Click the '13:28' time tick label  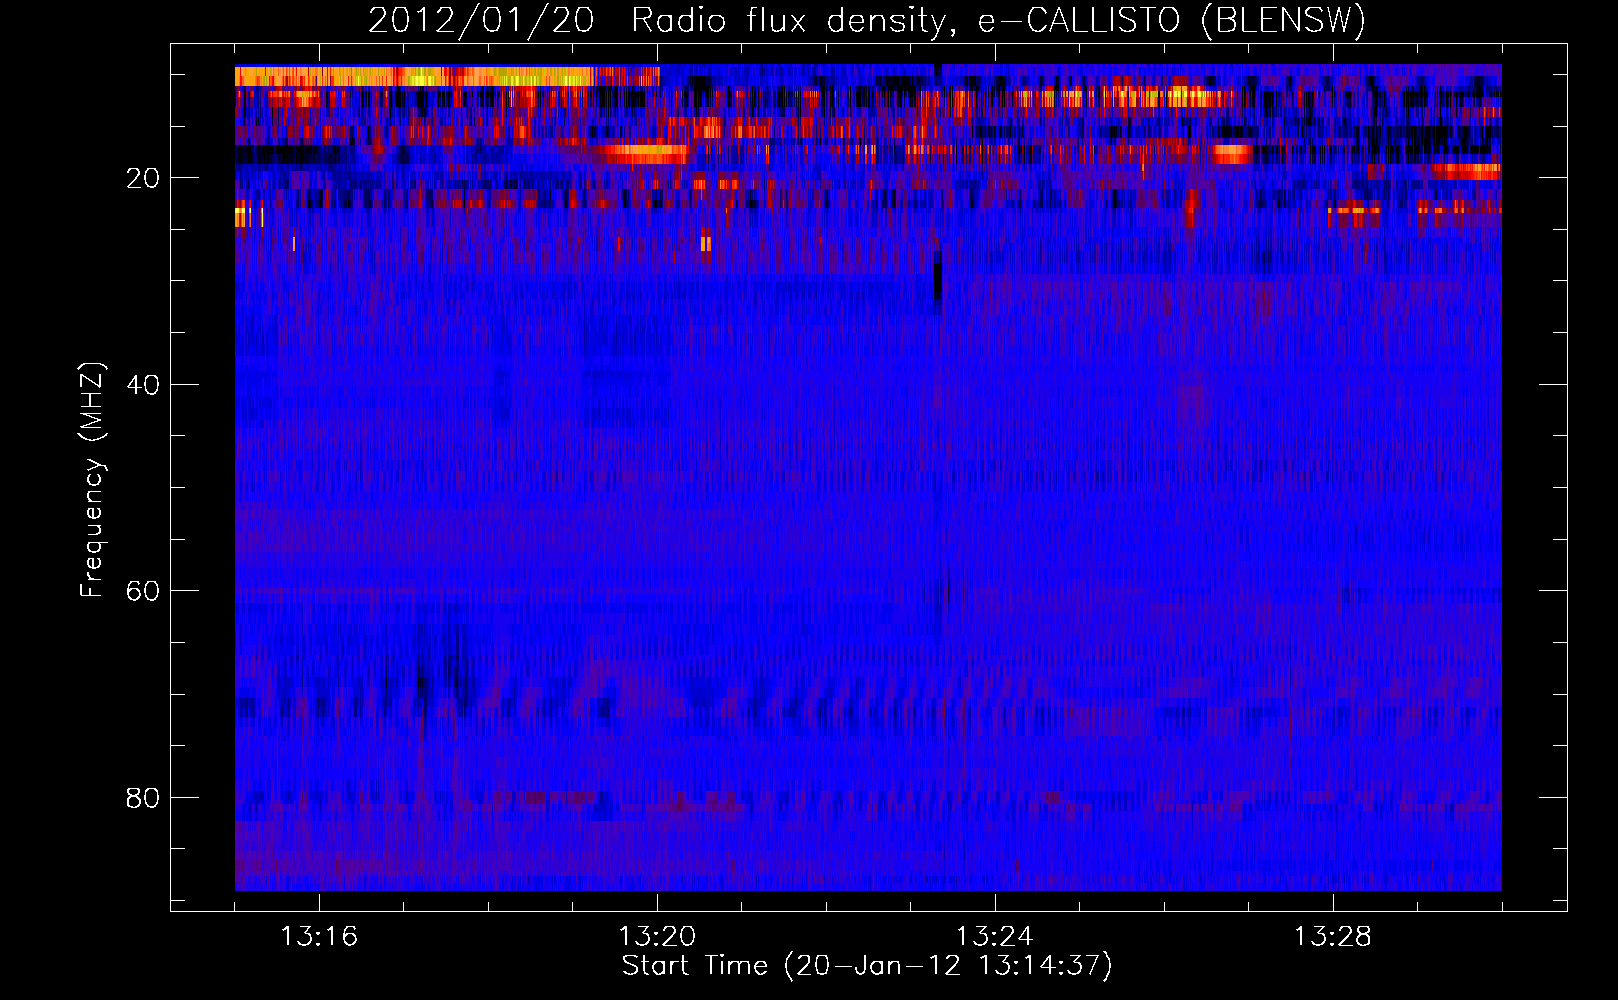coord(1333,937)
